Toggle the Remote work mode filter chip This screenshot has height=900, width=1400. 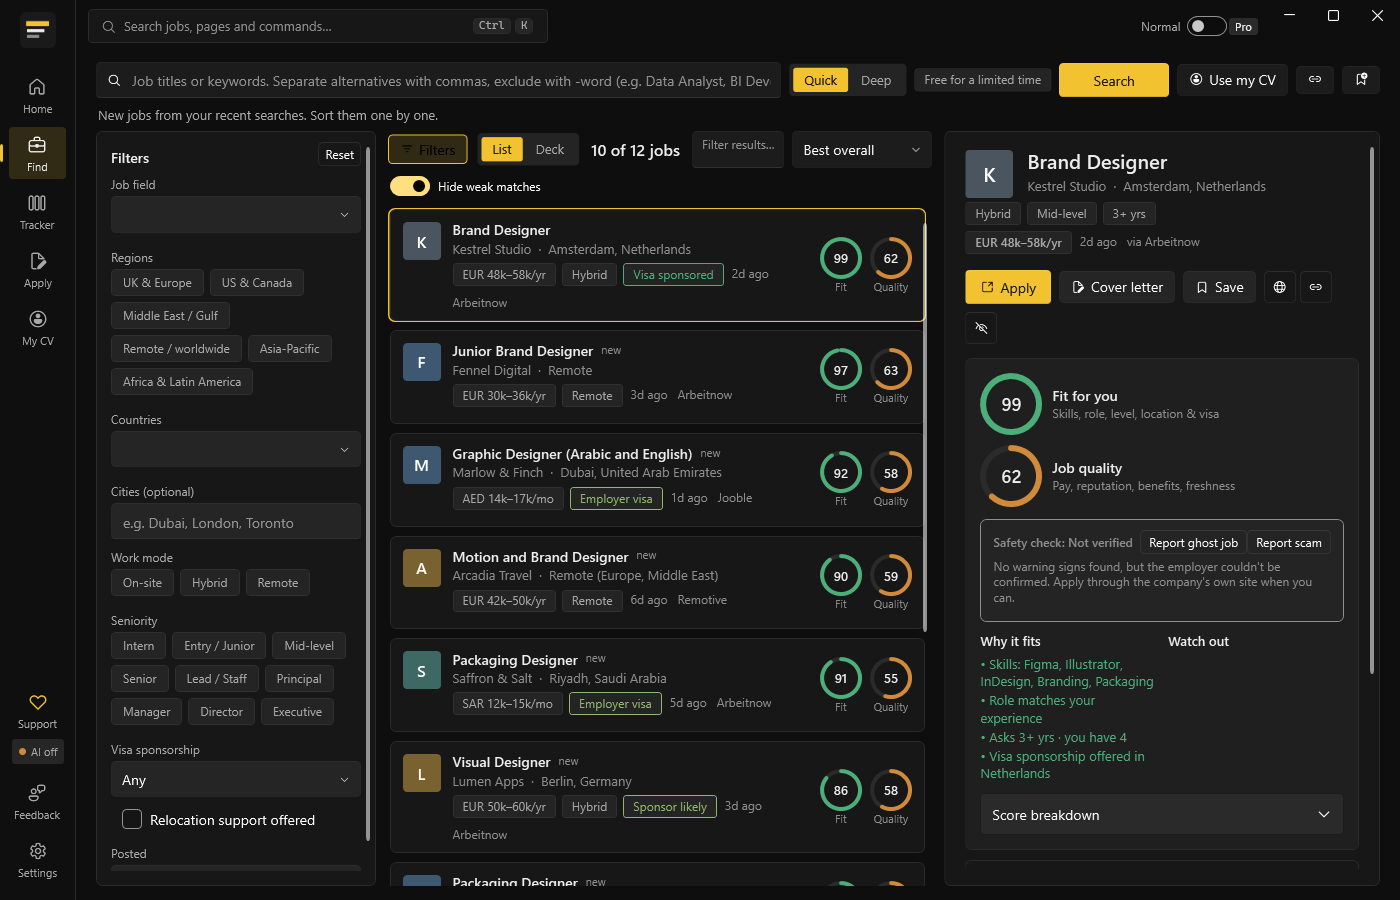[278, 583]
